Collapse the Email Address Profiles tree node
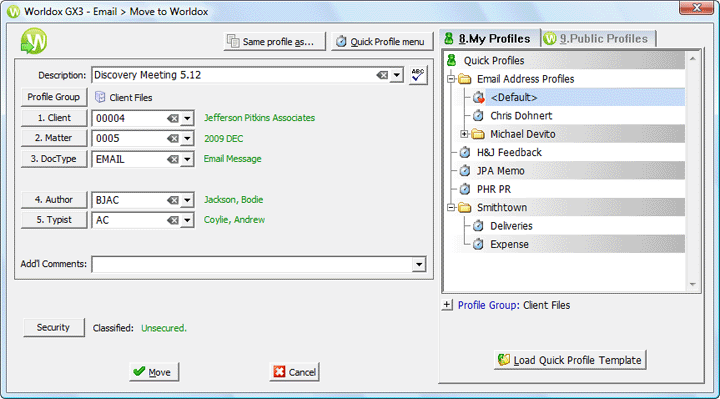 click(451, 79)
